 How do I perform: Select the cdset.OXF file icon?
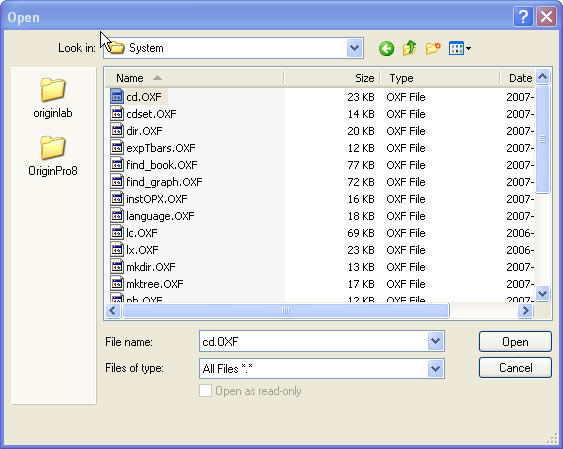point(117,114)
